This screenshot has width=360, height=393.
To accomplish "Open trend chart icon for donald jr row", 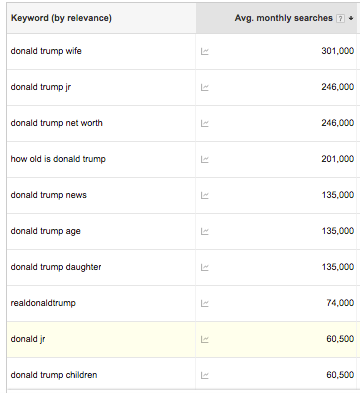I will pos(205,339).
